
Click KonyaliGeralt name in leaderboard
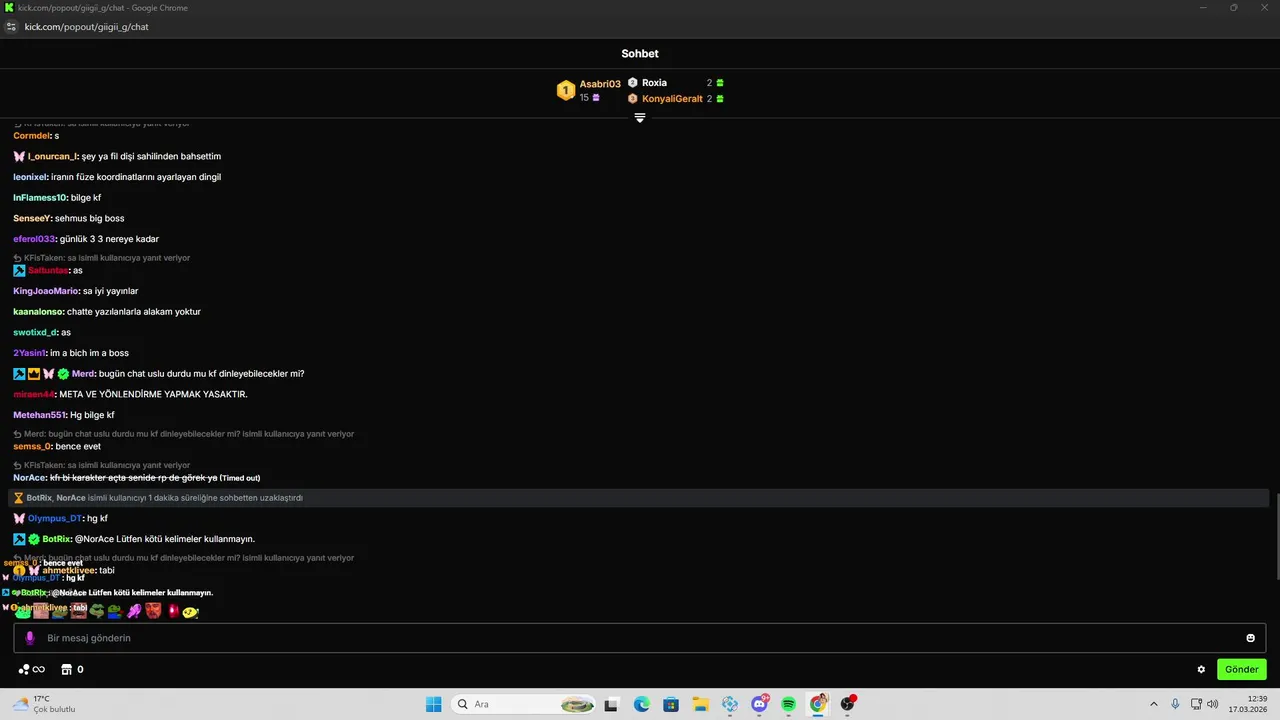[672, 99]
